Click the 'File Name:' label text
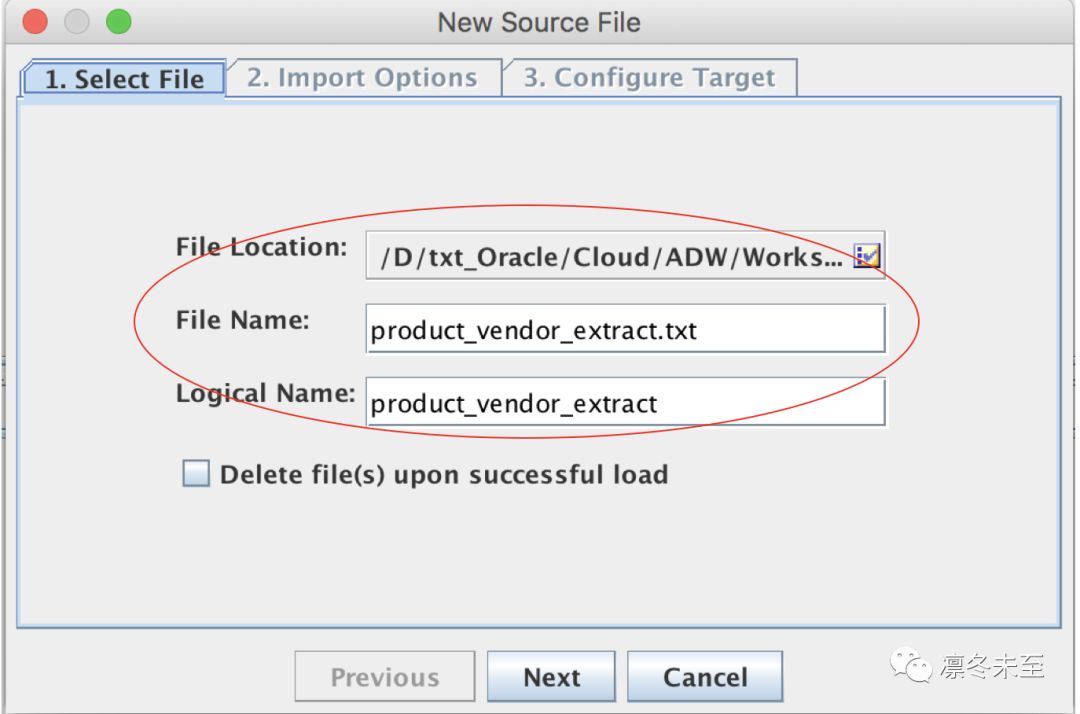Screen dimensions: 1080x714 click(x=243, y=320)
